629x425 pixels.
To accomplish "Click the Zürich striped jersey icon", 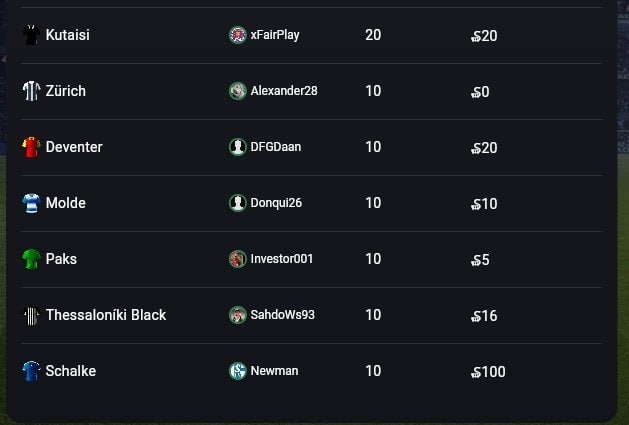I will pyautogui.click(x=31, y=91).
